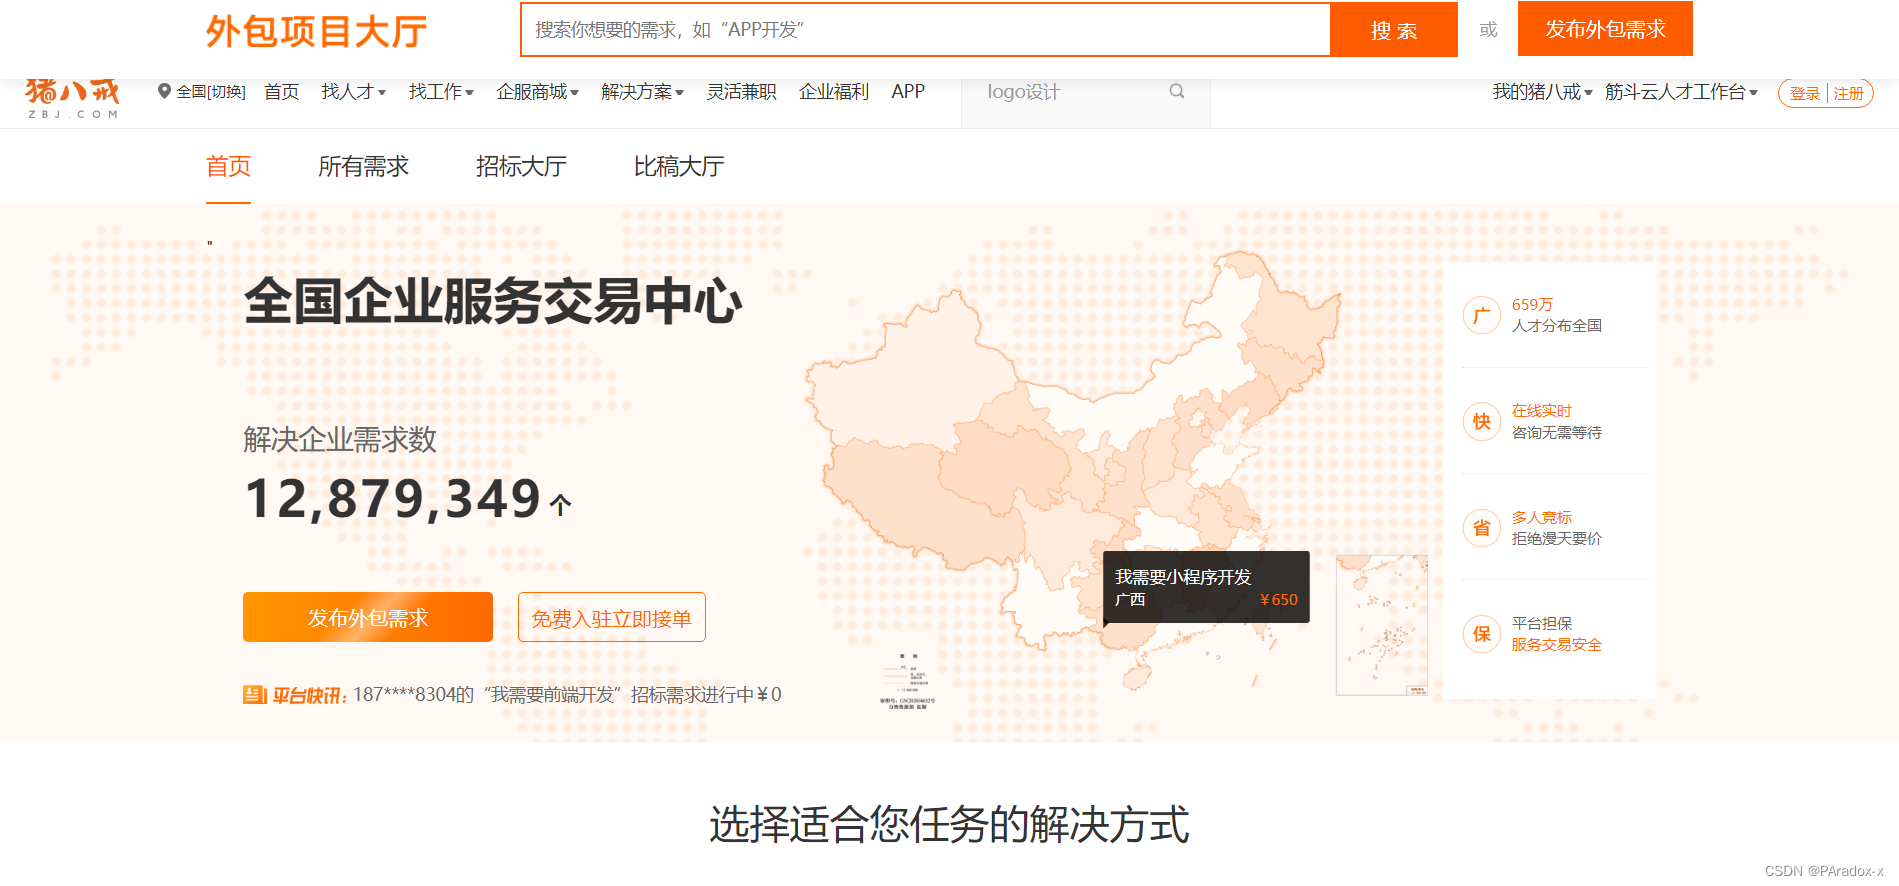
Task: Click the 我需要小程序开发 map tooltip
Action: [1206, 587]
